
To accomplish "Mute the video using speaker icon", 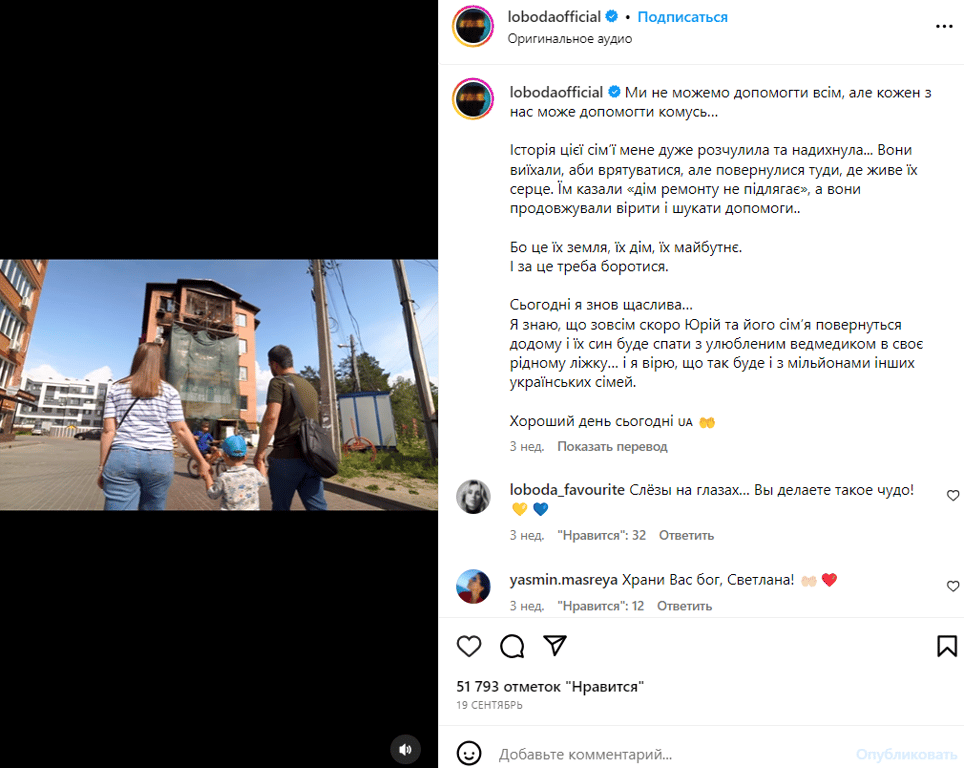I will tap(405, 749).
